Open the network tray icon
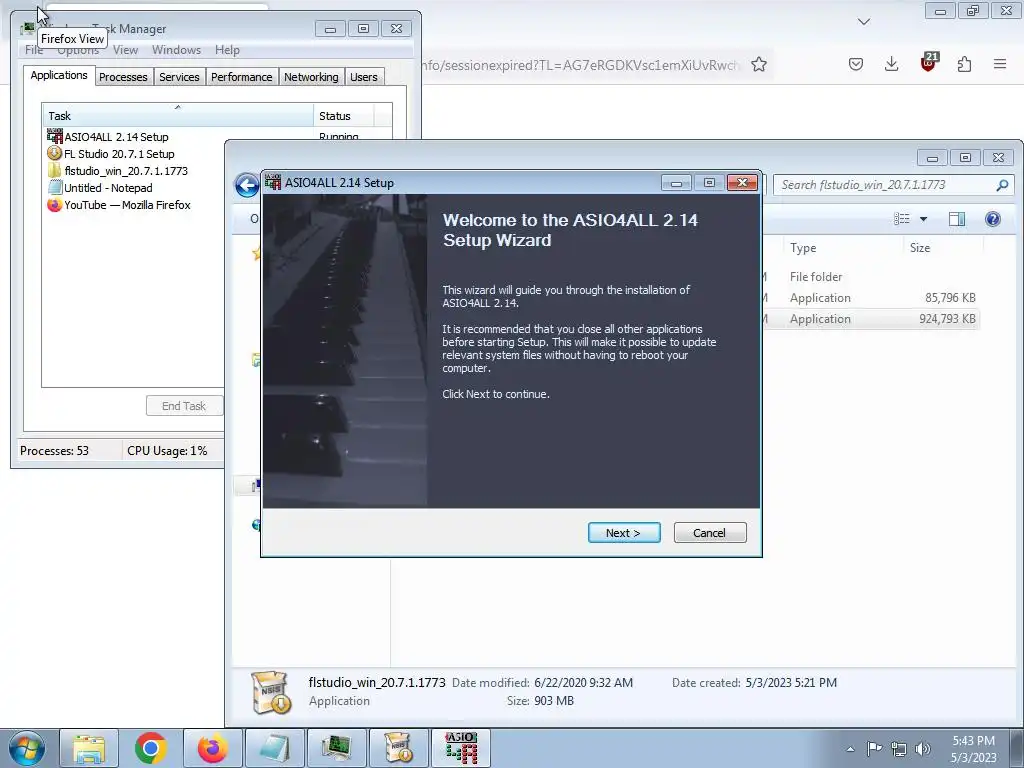Viewport: 1024px width, 768px height. 899,749
